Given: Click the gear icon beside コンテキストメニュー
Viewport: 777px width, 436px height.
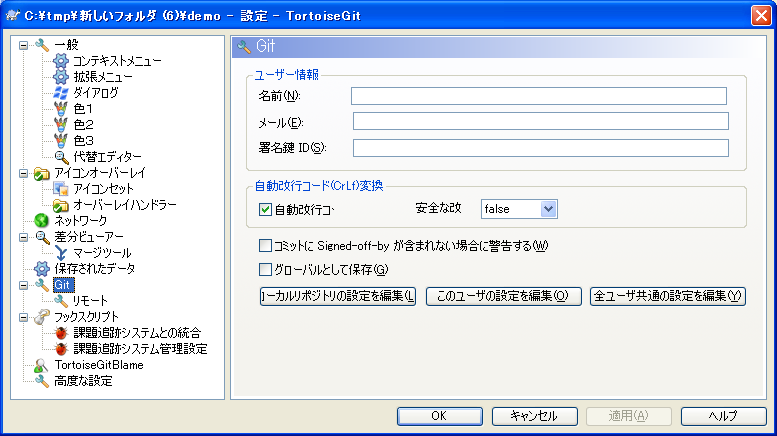Looking at the screenshot, I should (x=61, y=61).
